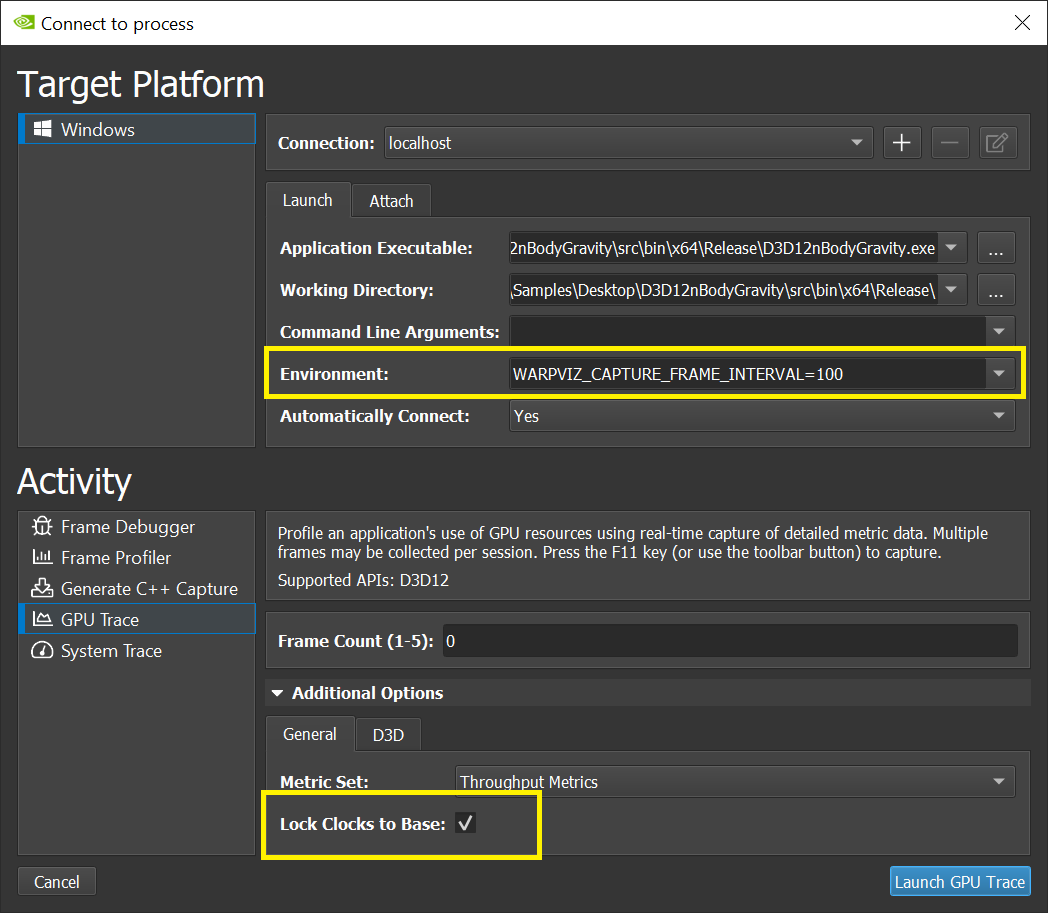
Task: Select the Frame Debugger activity
Action: [x=127, y=527]
